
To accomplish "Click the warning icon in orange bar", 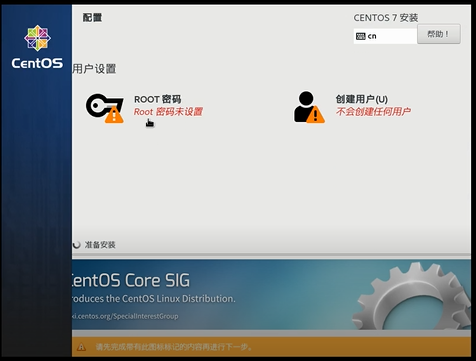I will (81, 347).
